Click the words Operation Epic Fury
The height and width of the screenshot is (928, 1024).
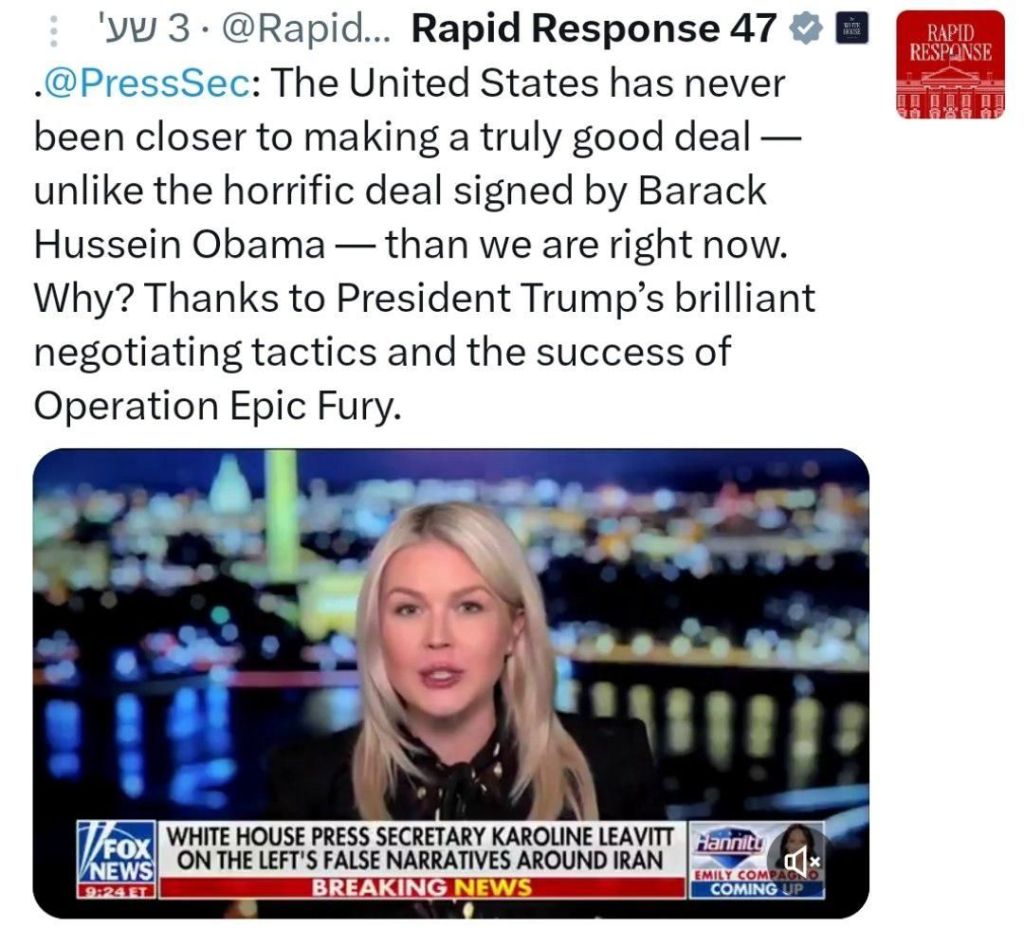(x=216, y=406)
